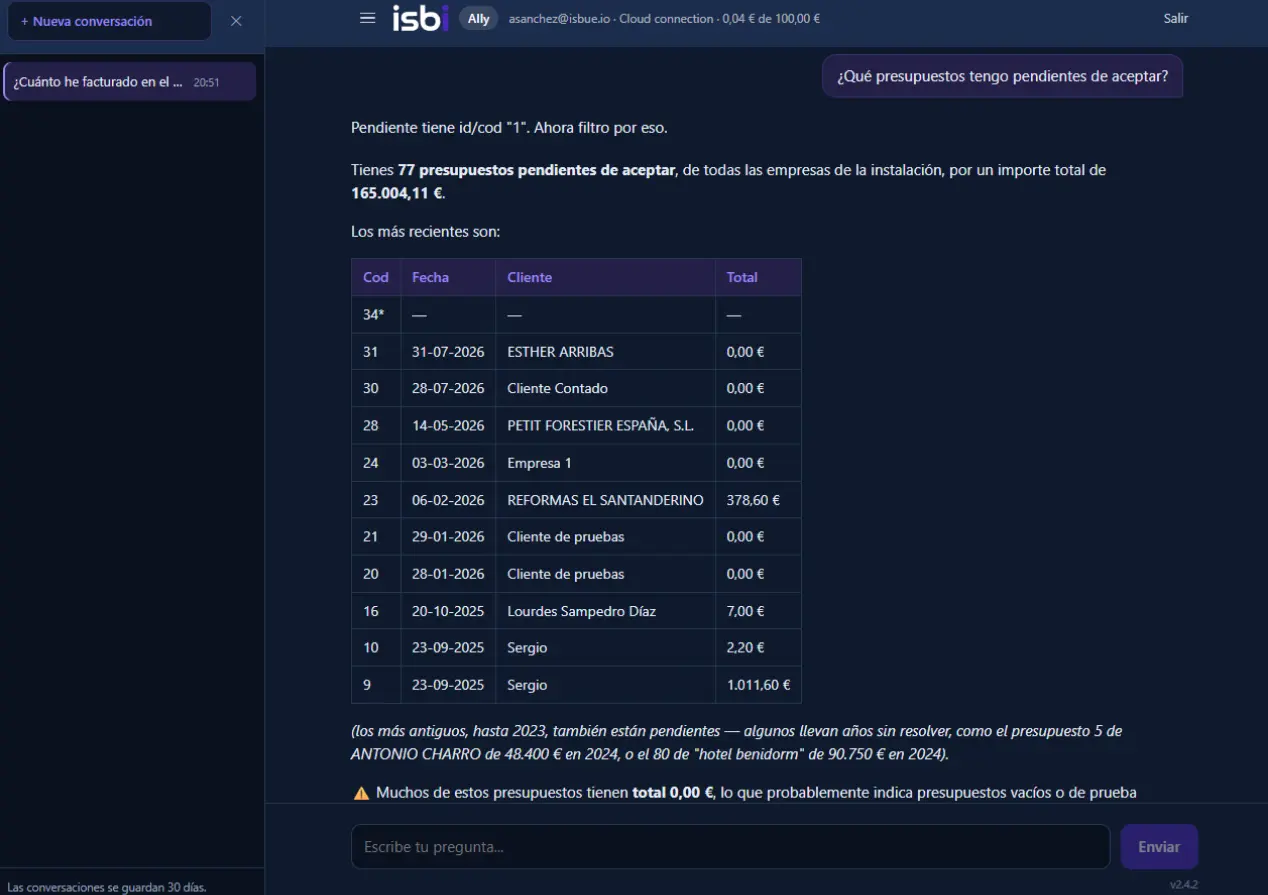Click the note 'Las conversaciones se guardan 30 días.'

106,887
